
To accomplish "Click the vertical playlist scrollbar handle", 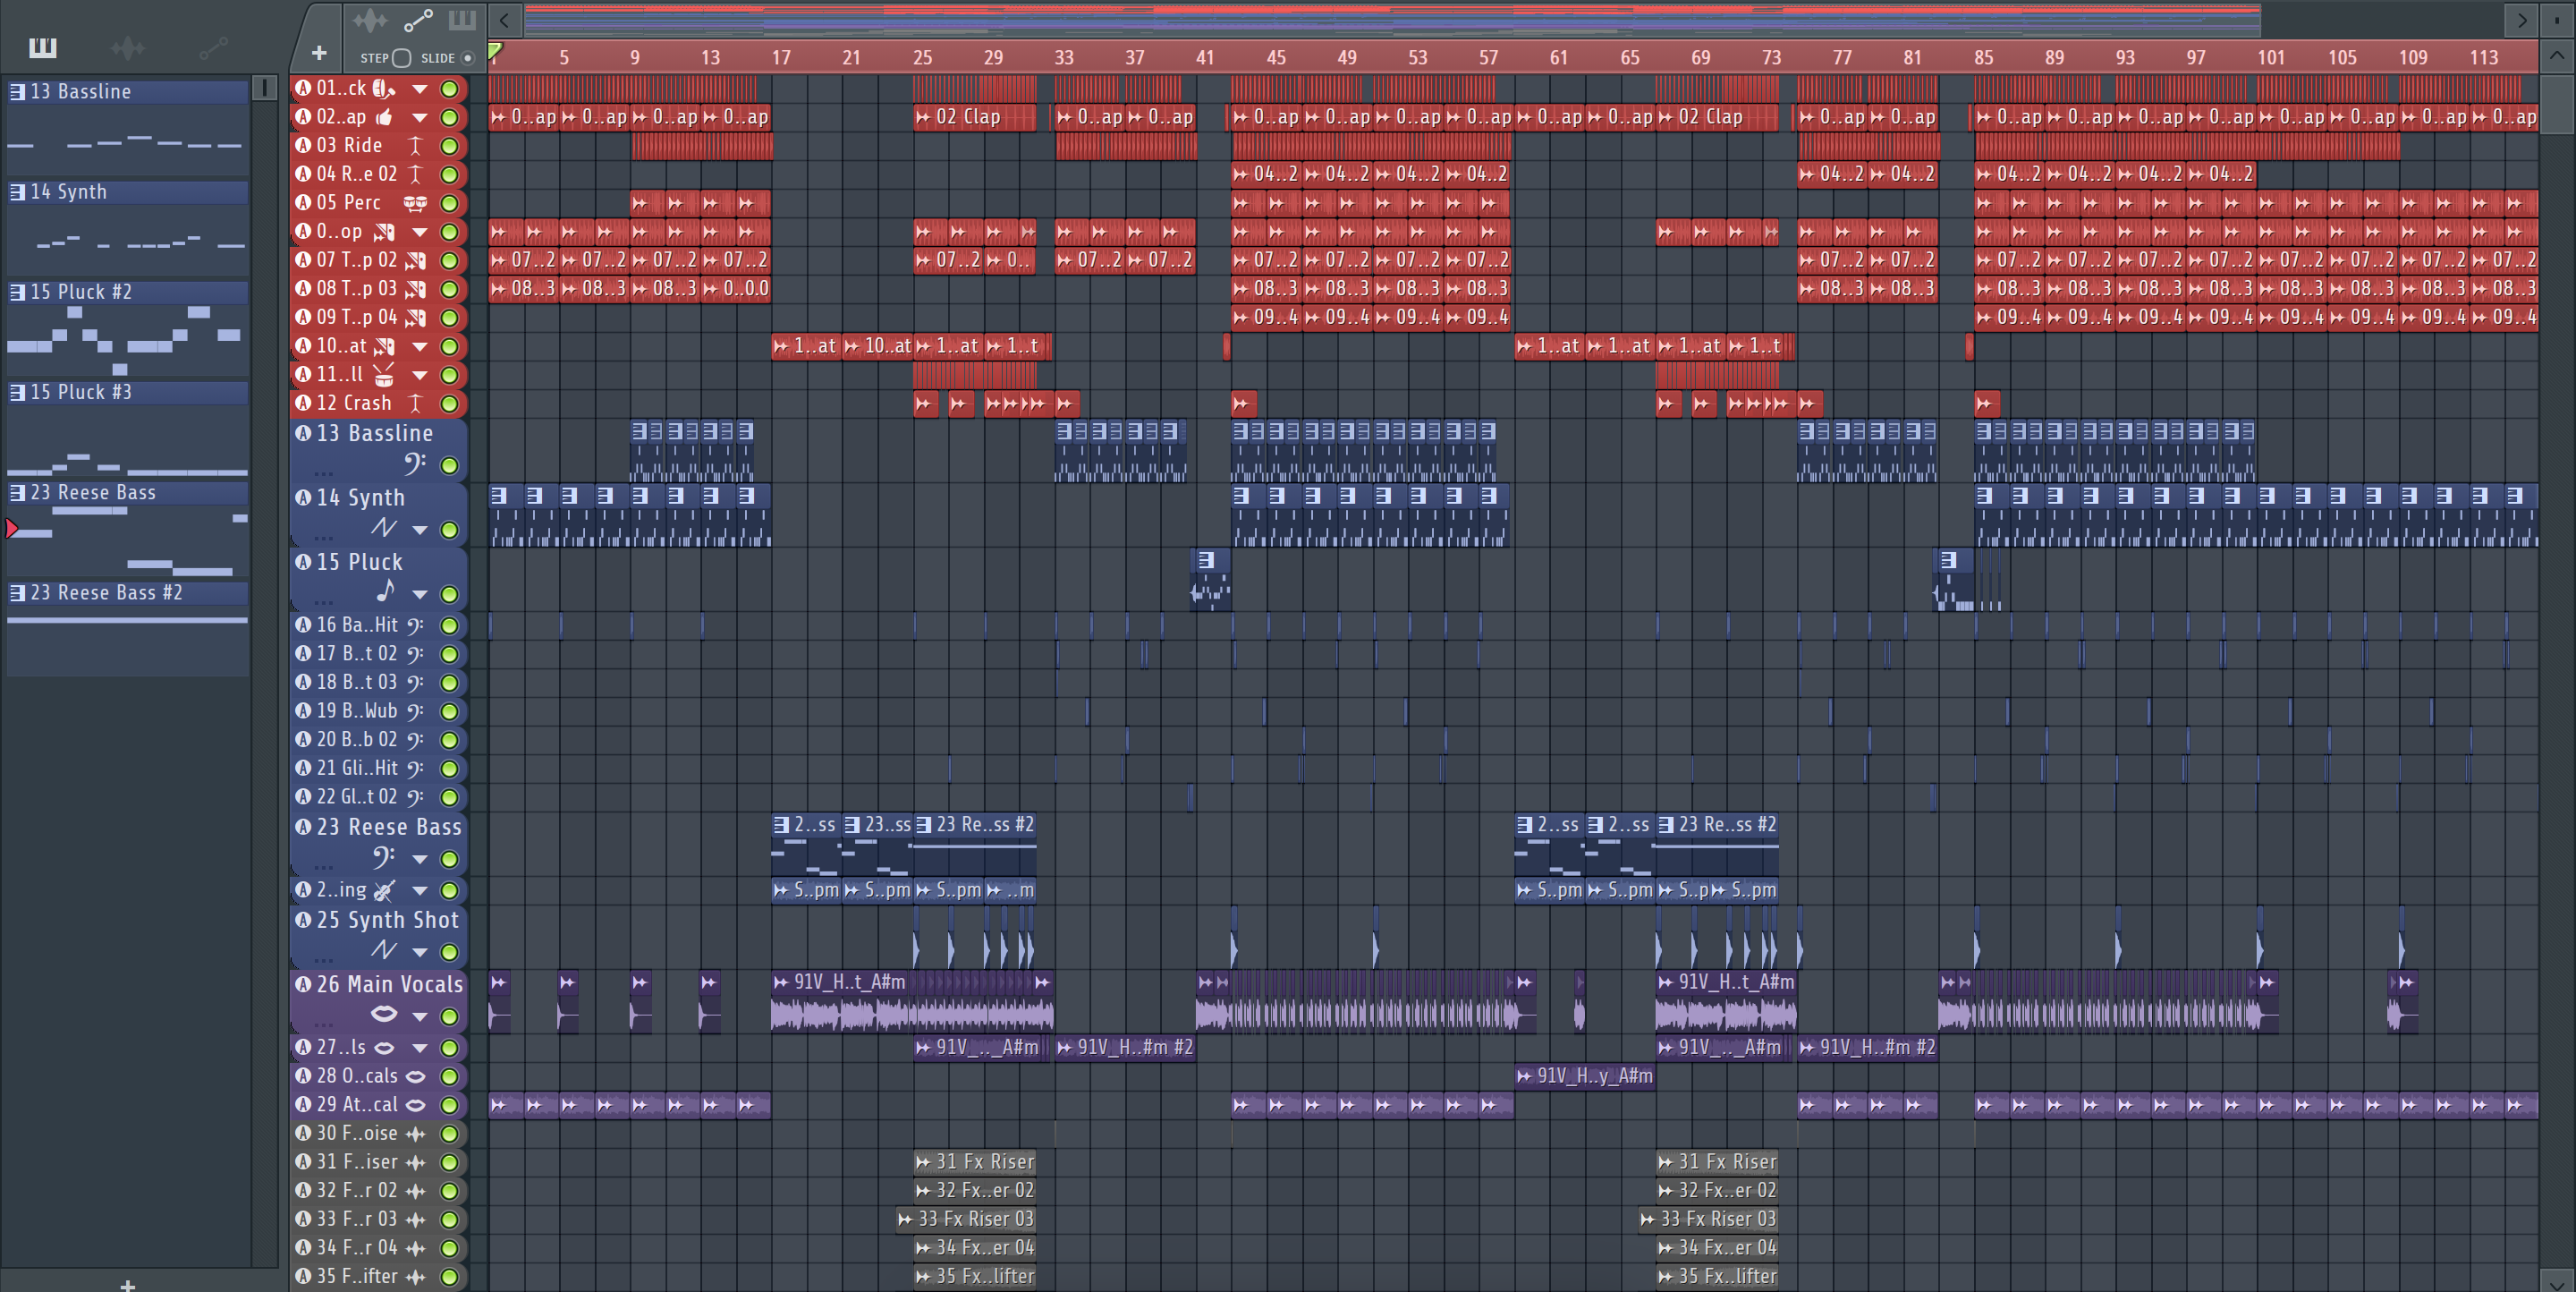I will coord(2558,103).
